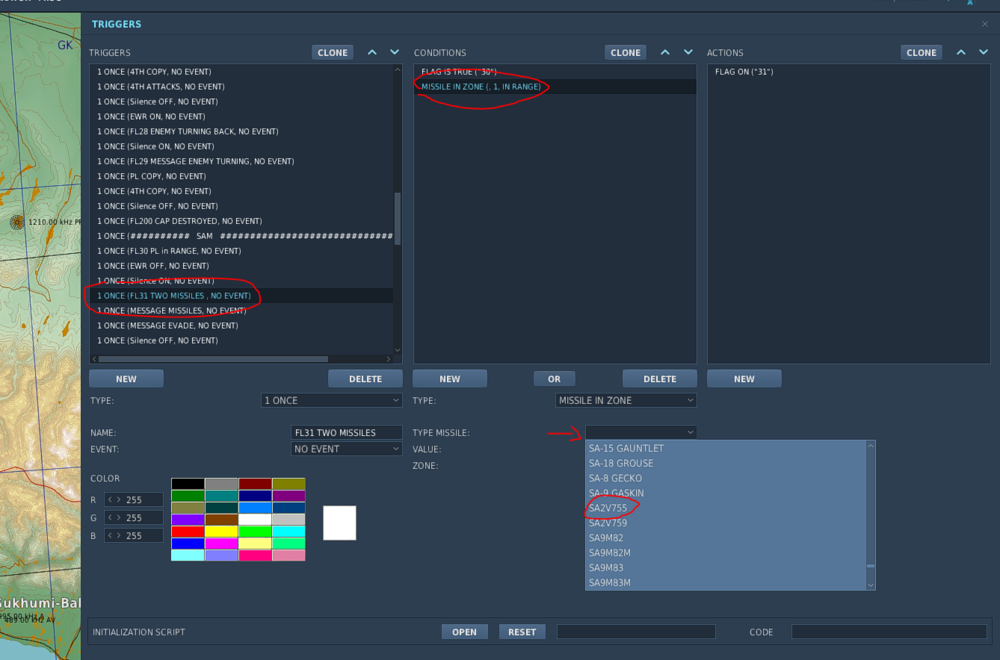This screenshot has width=1000, height=660.
Task: Move selected action down with arrow
Action: [983, 52]
